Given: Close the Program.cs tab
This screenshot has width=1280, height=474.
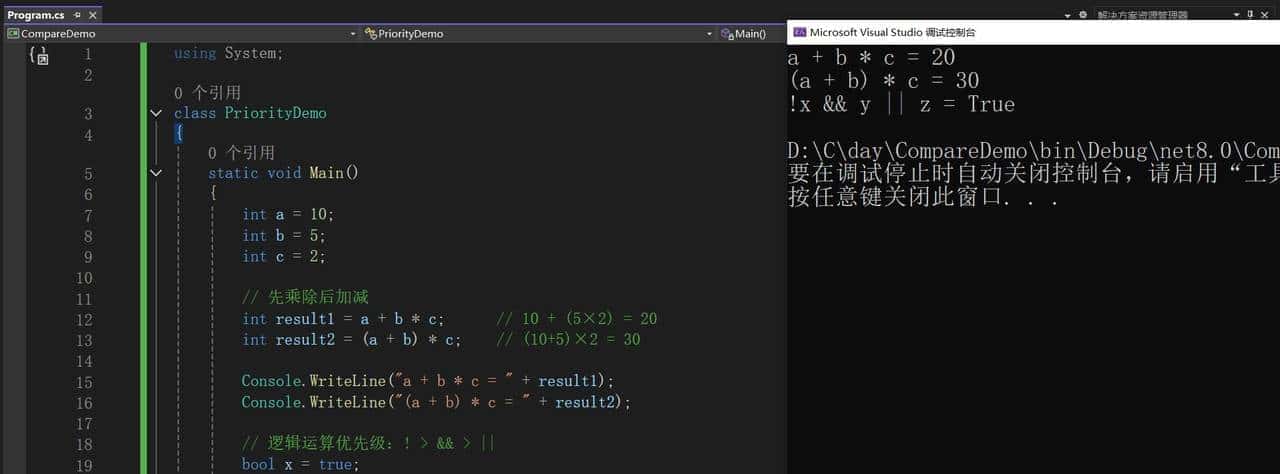Looking at the screenshot, I should 92,15.
